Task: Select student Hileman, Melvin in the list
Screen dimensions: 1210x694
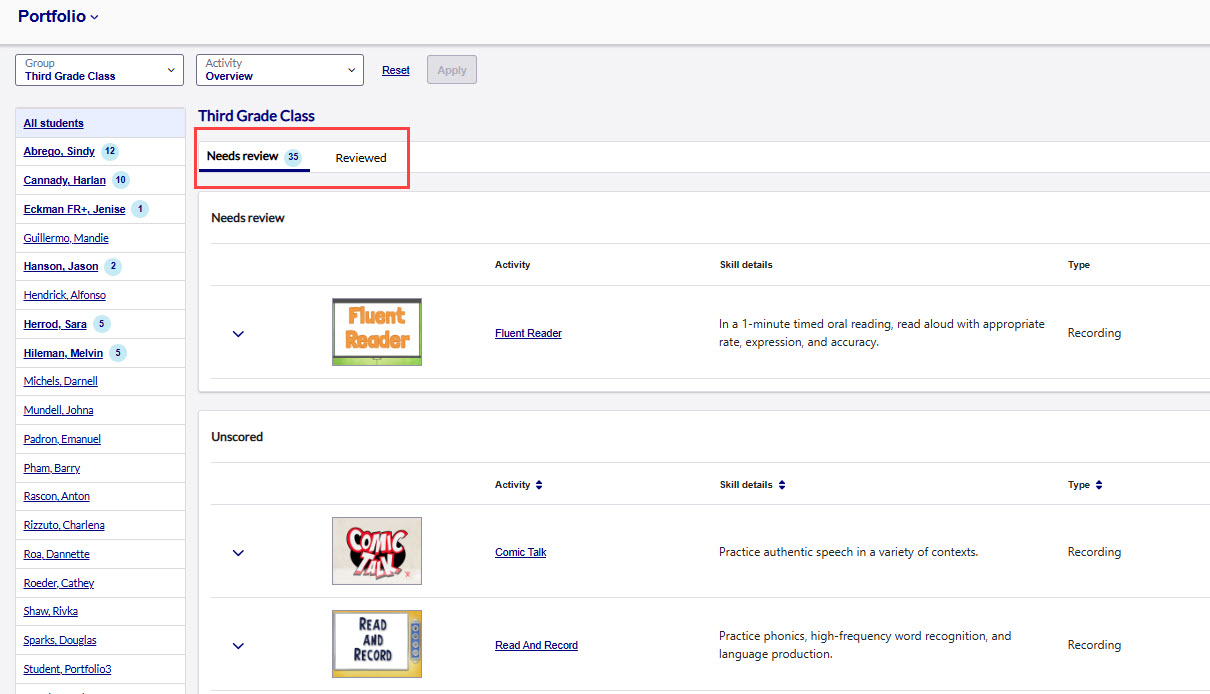Action: pos(63,353)
